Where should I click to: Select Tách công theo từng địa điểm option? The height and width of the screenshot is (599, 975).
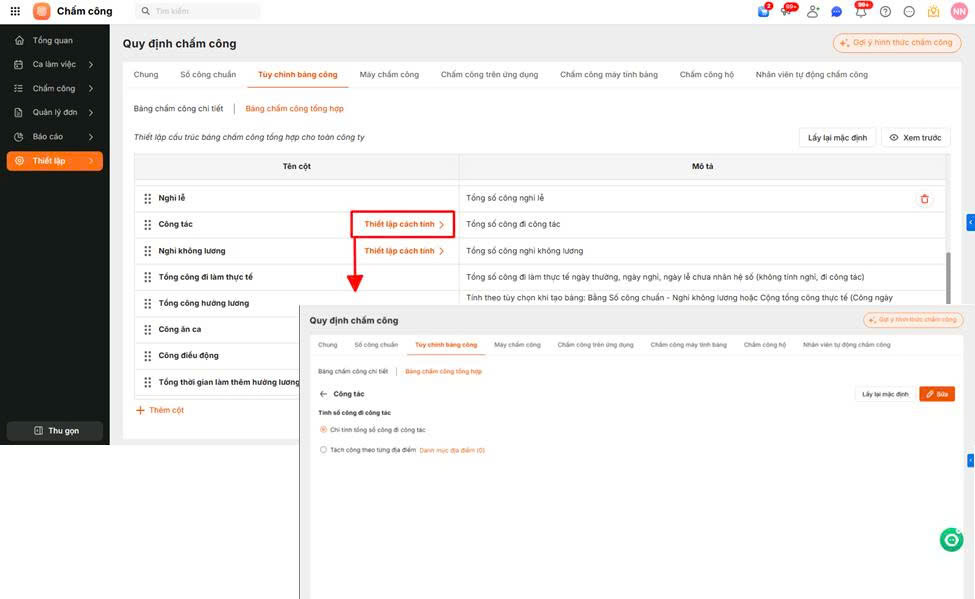(323, 450)
